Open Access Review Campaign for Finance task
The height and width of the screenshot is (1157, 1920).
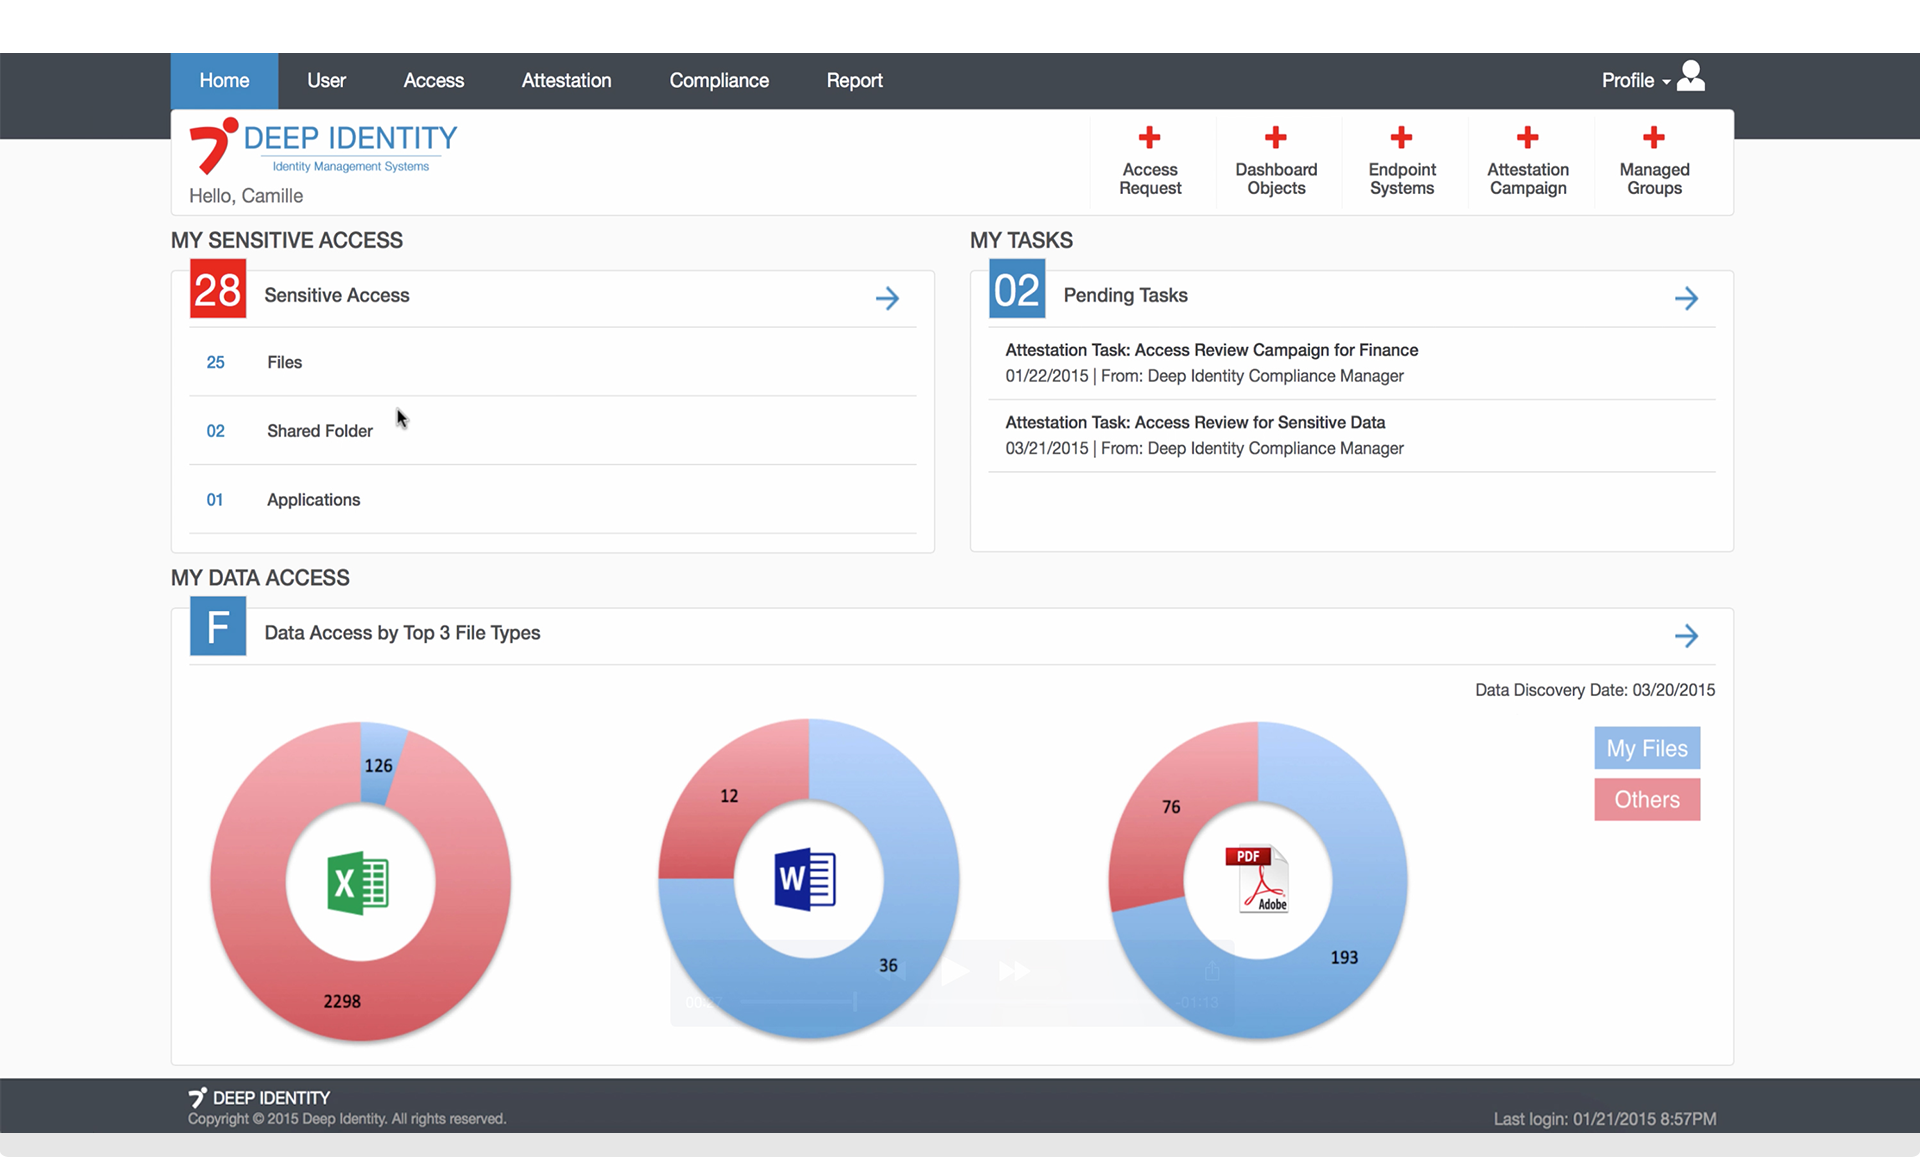[x=1211, y=350]
